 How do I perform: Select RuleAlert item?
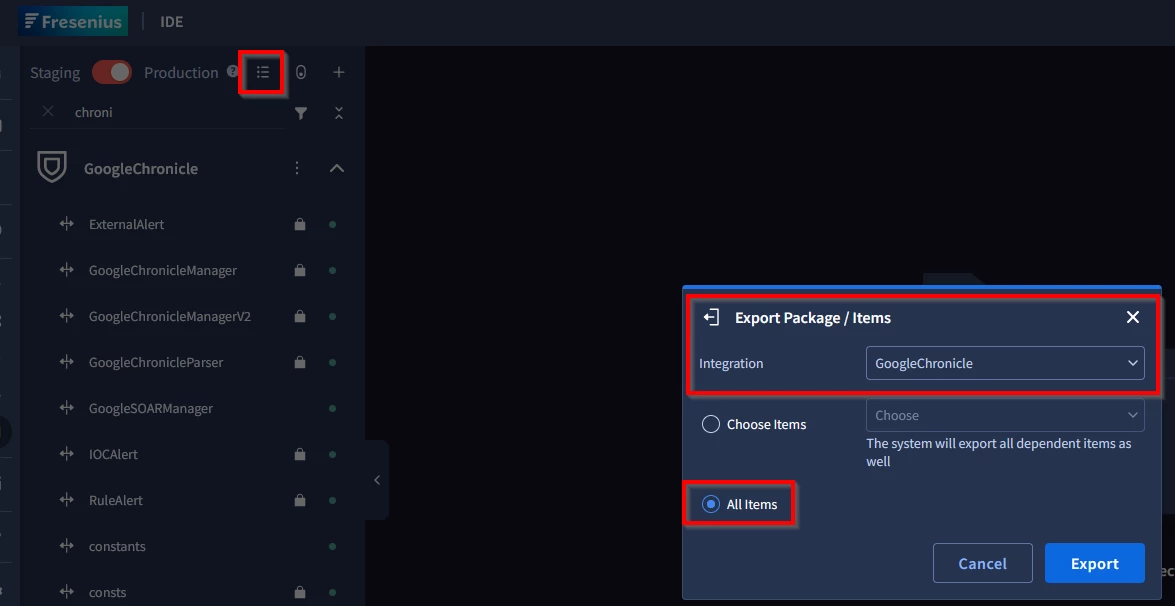click(115, 500)
